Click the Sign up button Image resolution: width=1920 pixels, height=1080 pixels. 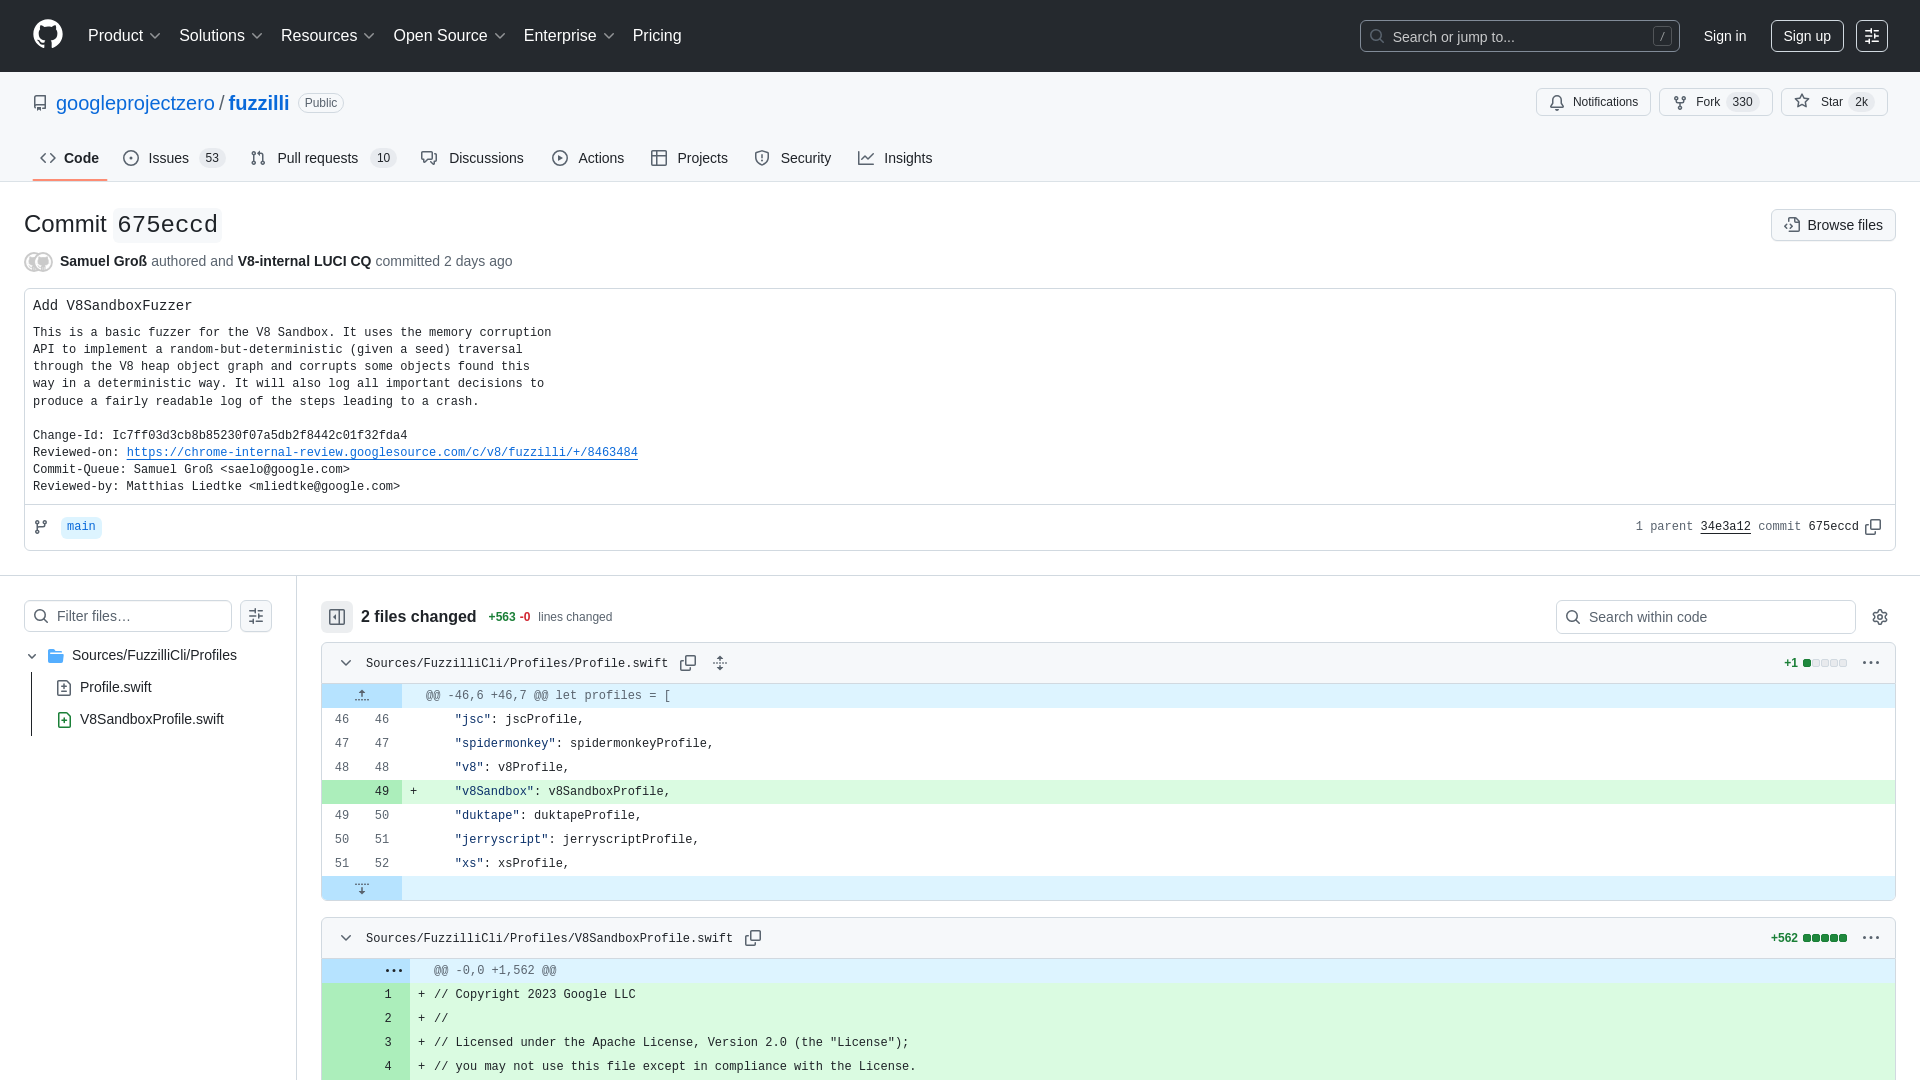(x=1807, y=36)
